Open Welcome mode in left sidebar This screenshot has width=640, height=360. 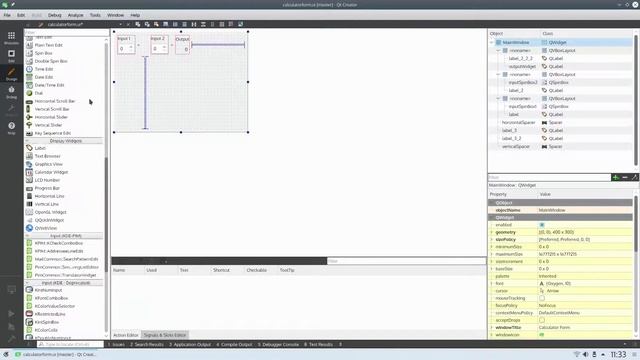11,38
